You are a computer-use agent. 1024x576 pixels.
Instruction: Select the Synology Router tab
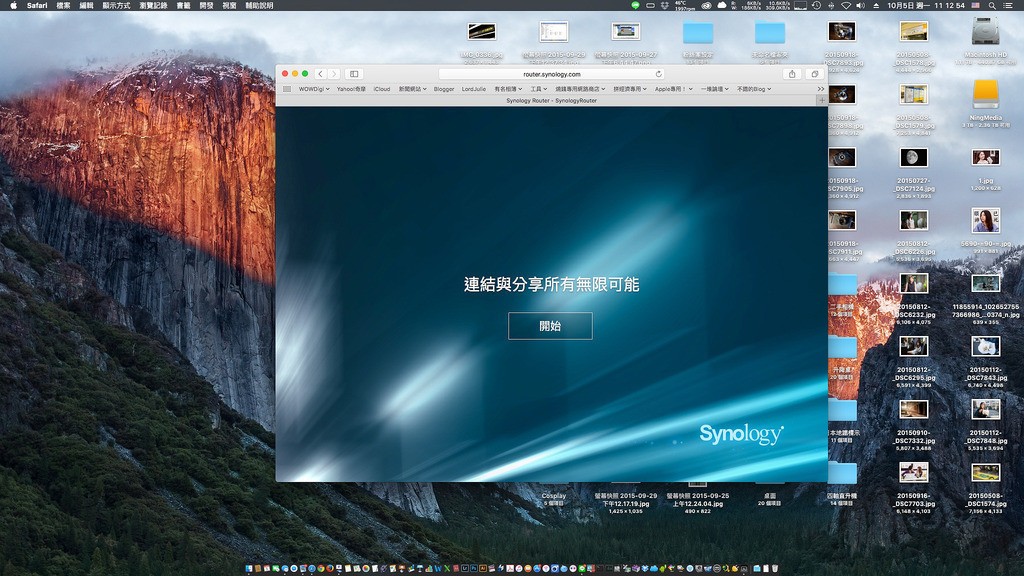pos(551,101)
